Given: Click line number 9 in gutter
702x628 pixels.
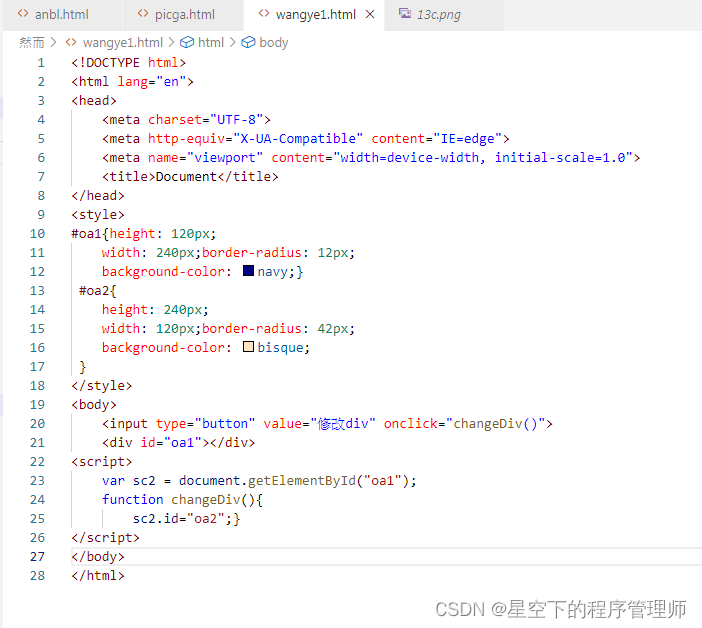Looking at the screenshot, I should (x=41, y=215).
